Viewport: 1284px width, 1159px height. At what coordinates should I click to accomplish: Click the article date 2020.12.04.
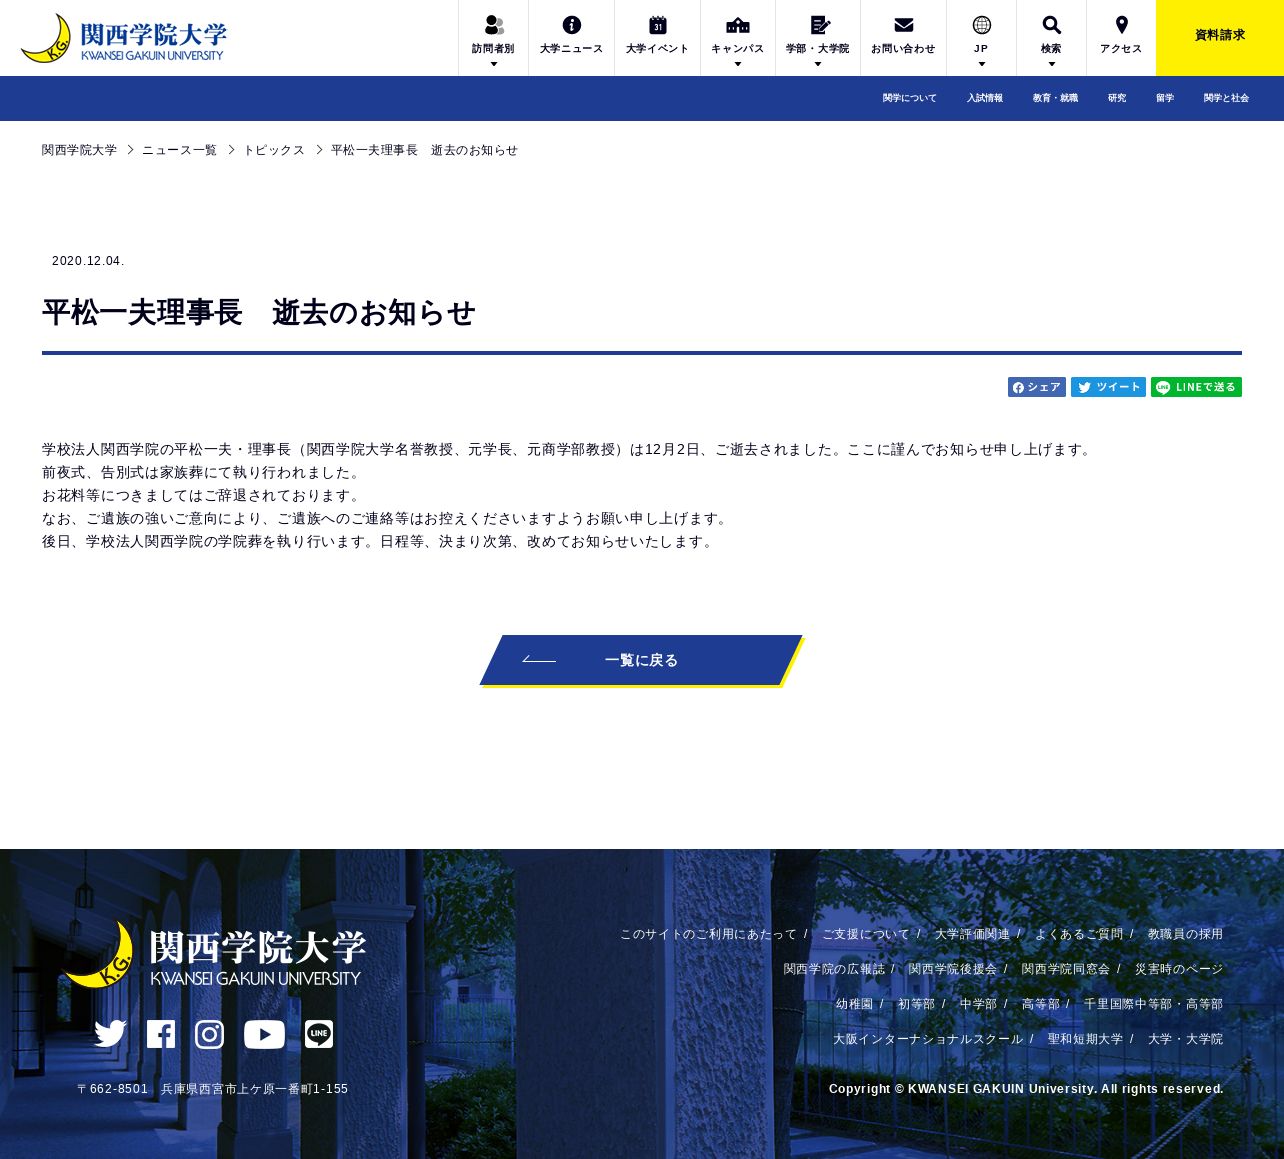click(88, 261)
